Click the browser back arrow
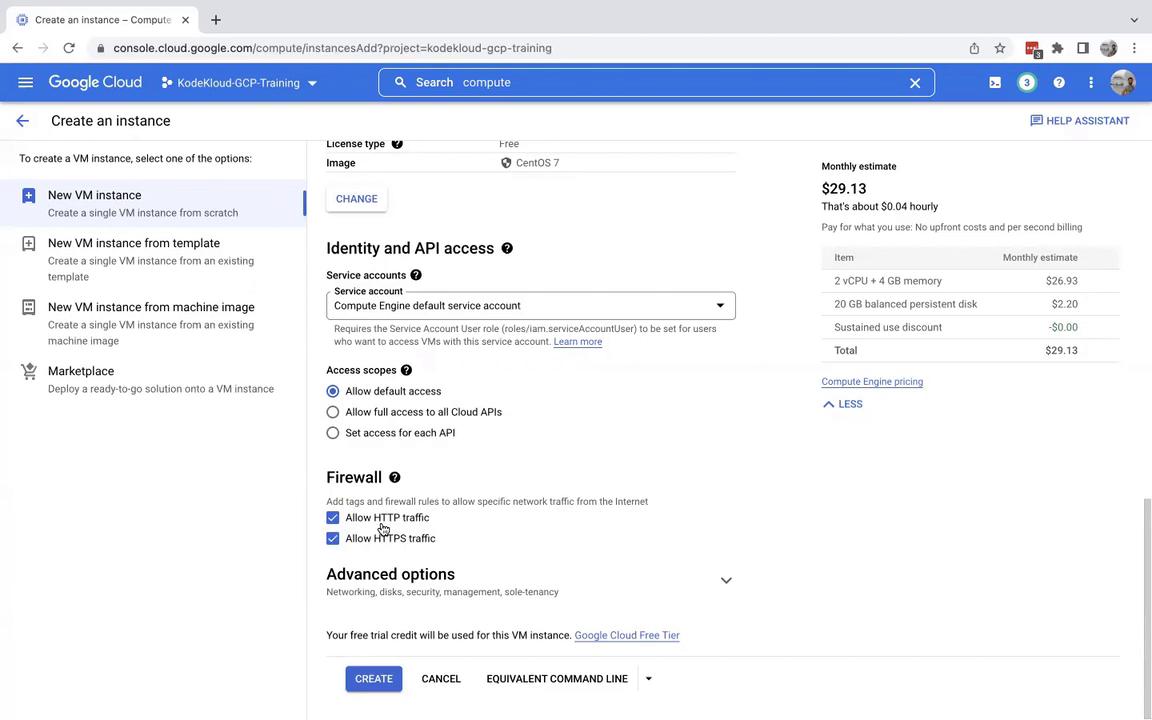This screenshot has height=720, width=1152. pyautogui.click(x=18, y=48)
